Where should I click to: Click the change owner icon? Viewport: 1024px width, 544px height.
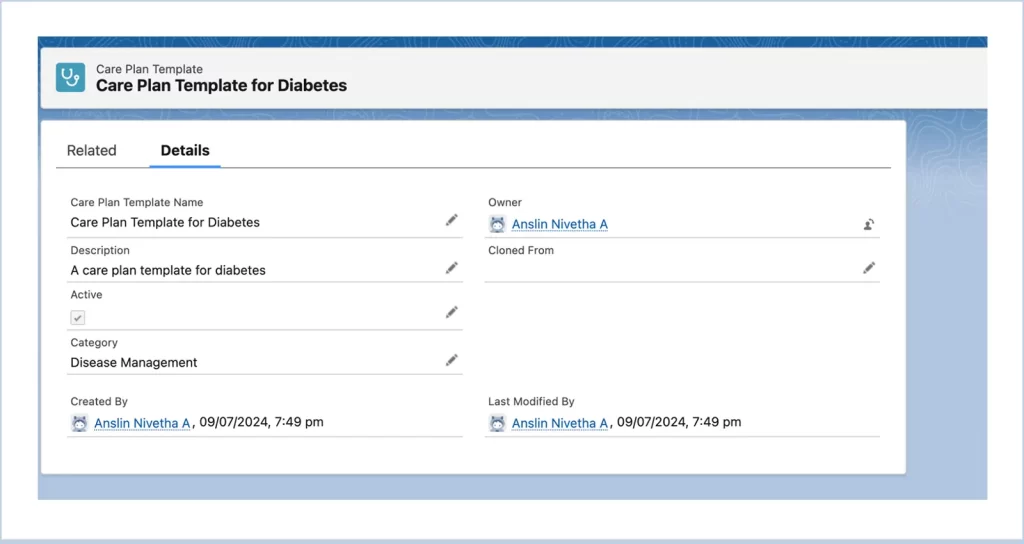869,225
